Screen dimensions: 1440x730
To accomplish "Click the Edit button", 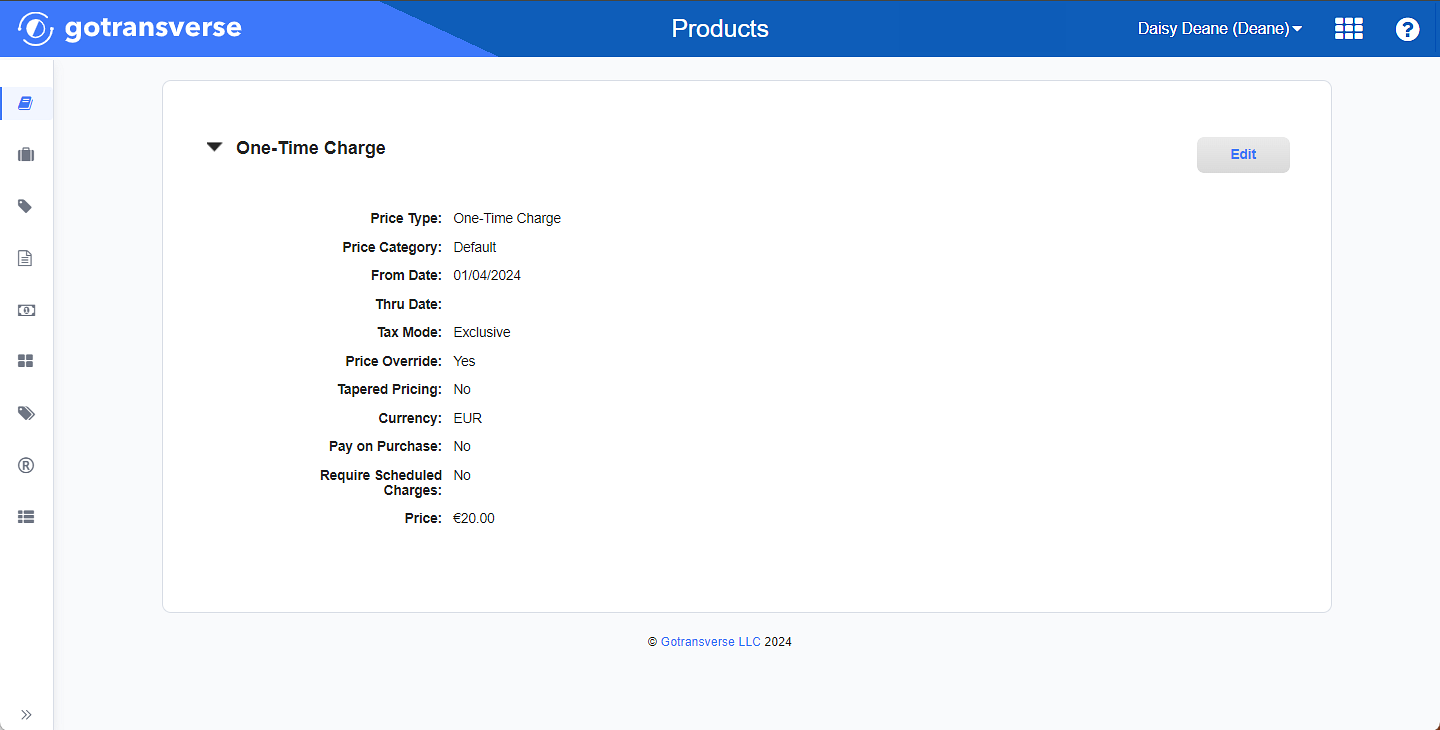I will 1243,155.
